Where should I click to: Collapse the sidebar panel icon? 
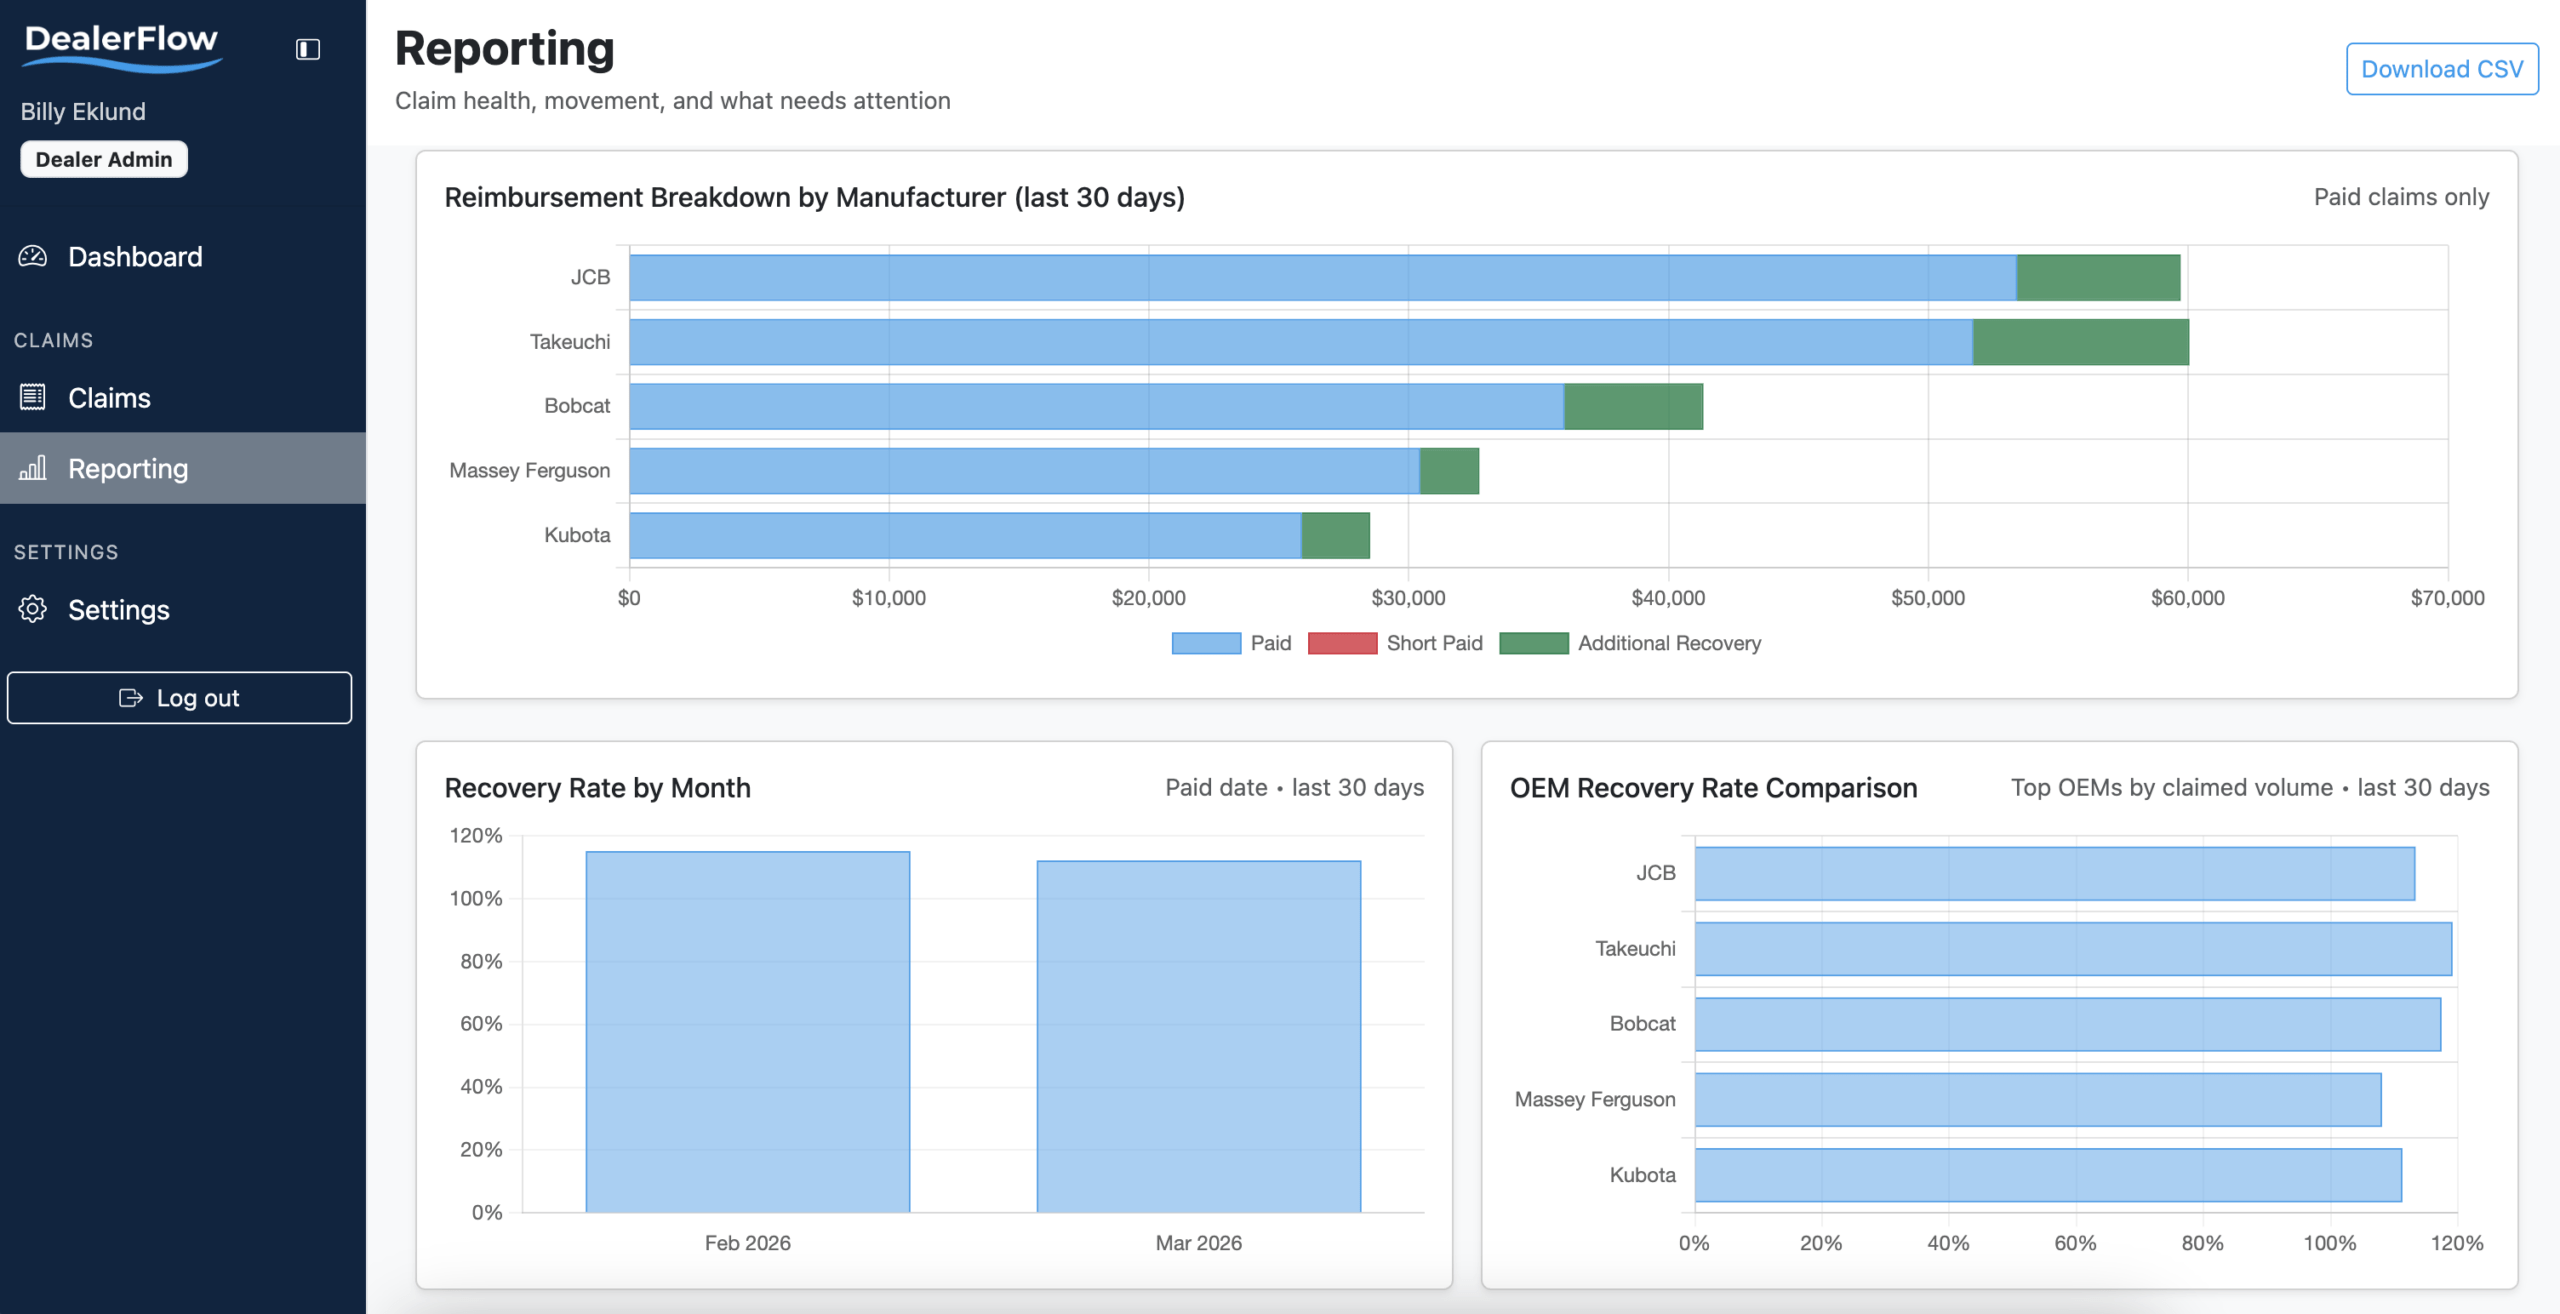(x=307, y=49)
